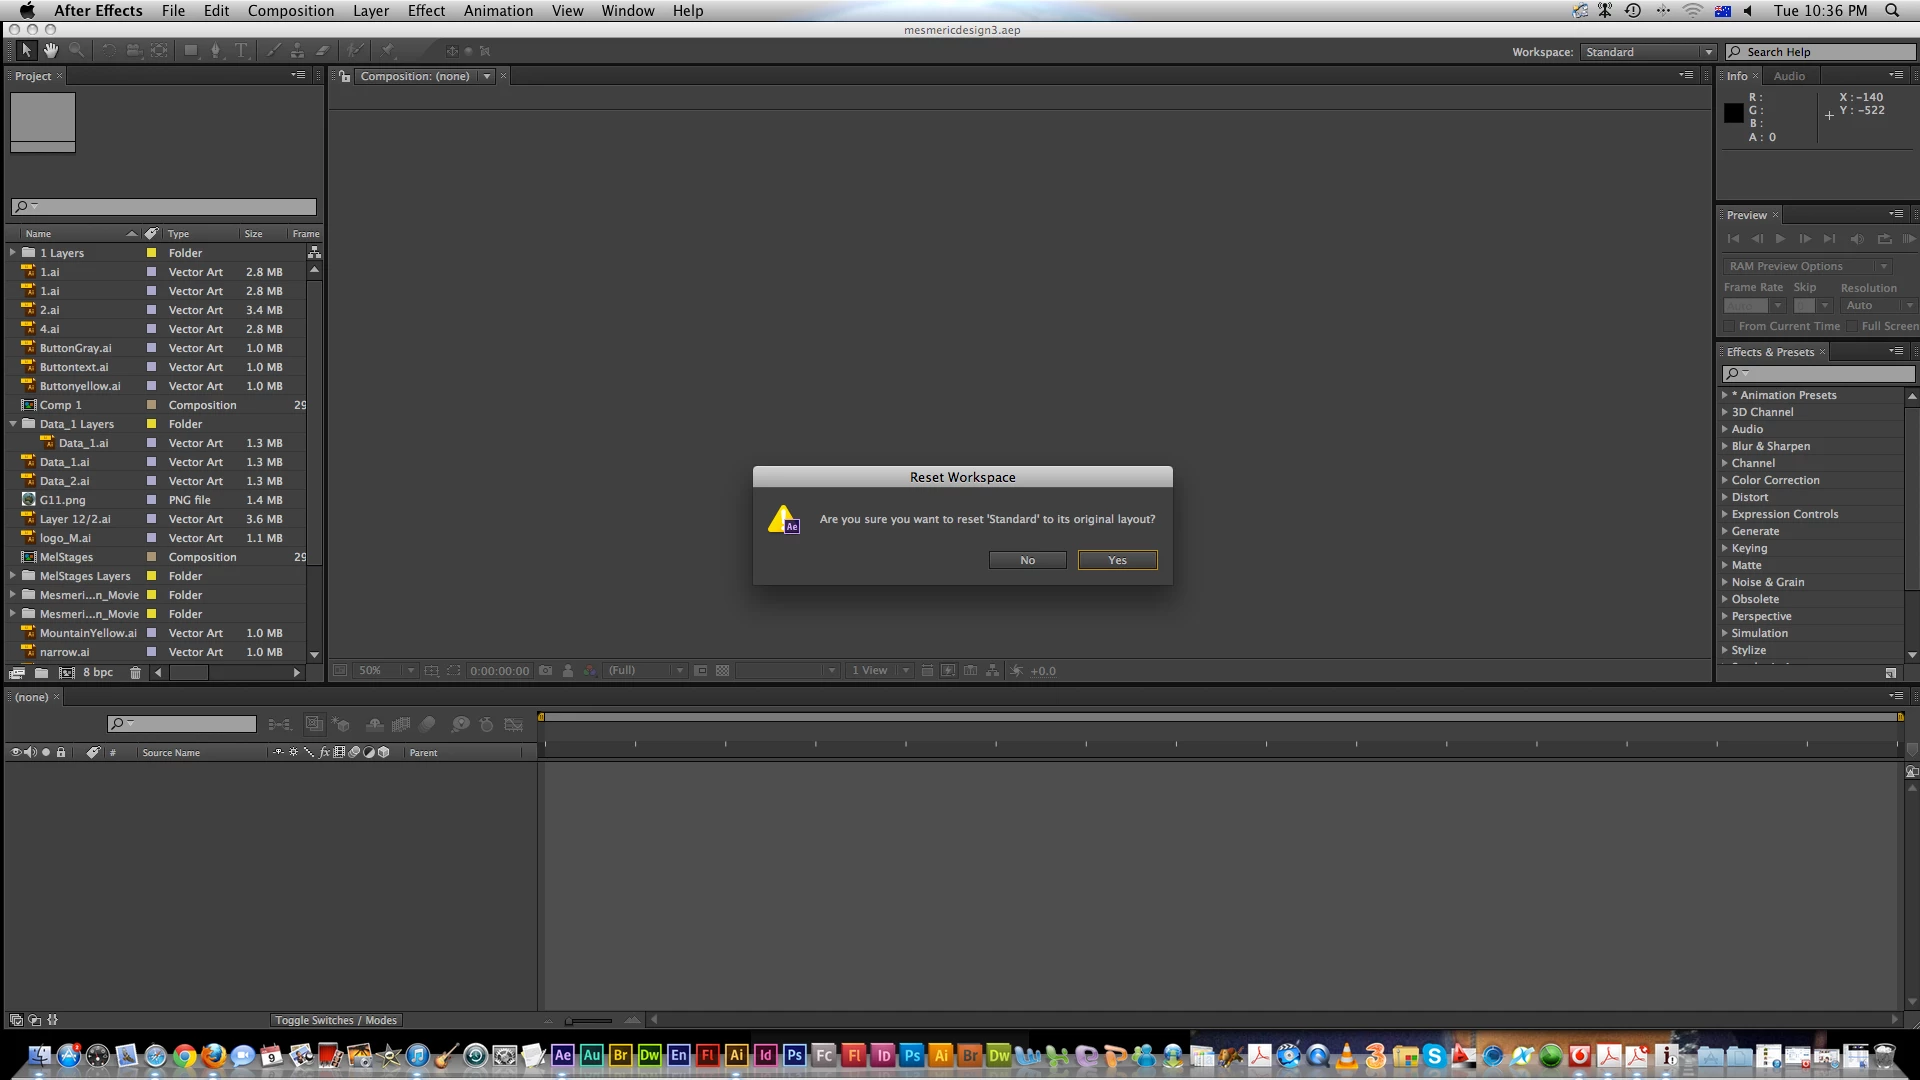Click the delete trash icon in Project panel
Viewport: 1920px width, 1080px height.
click(135, 673)
